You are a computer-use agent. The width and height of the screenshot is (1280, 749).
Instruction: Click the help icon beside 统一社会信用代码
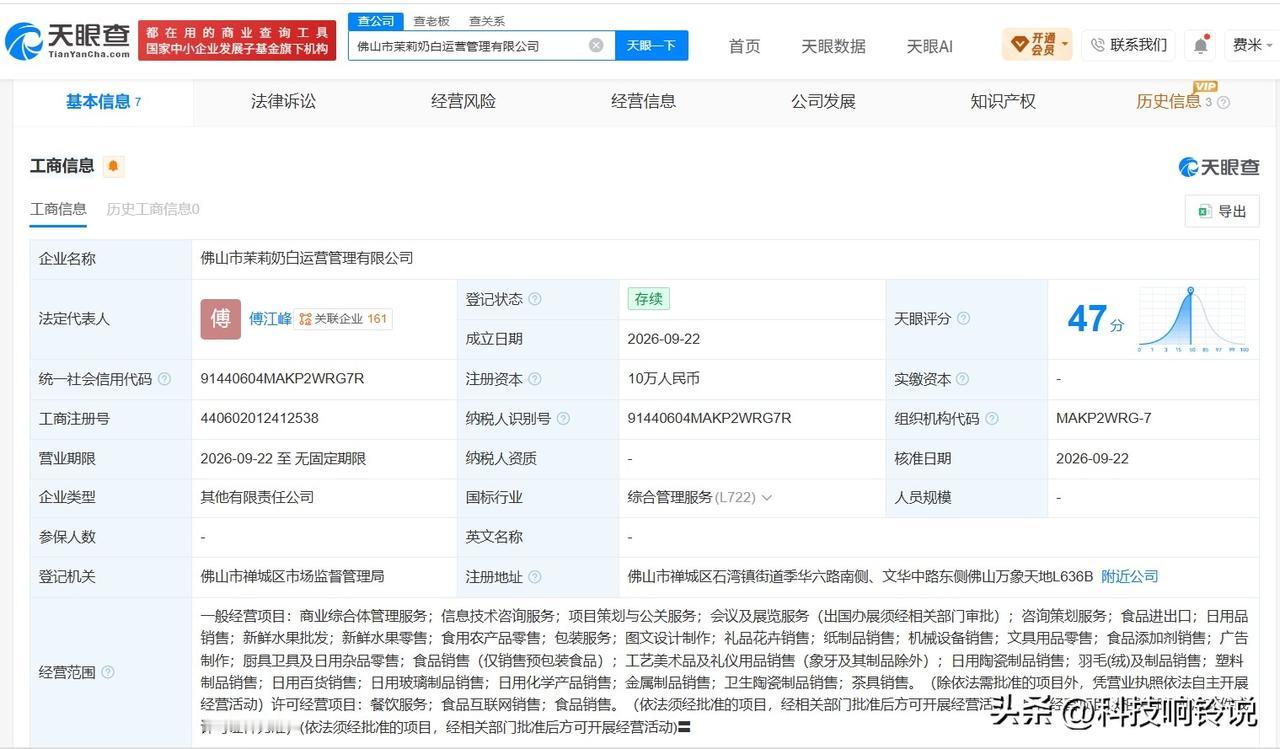[x=164, y=379]
